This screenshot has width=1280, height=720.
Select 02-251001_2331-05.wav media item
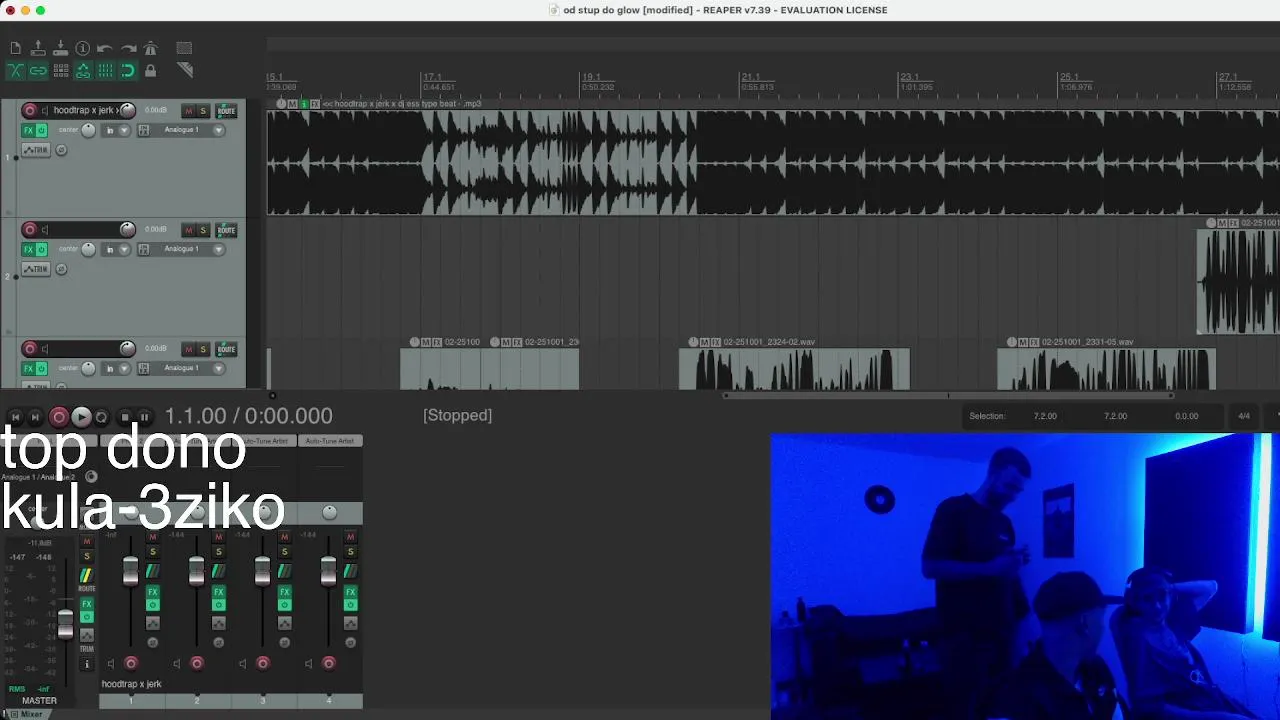pyautogui.click(x=1107, y=369)
